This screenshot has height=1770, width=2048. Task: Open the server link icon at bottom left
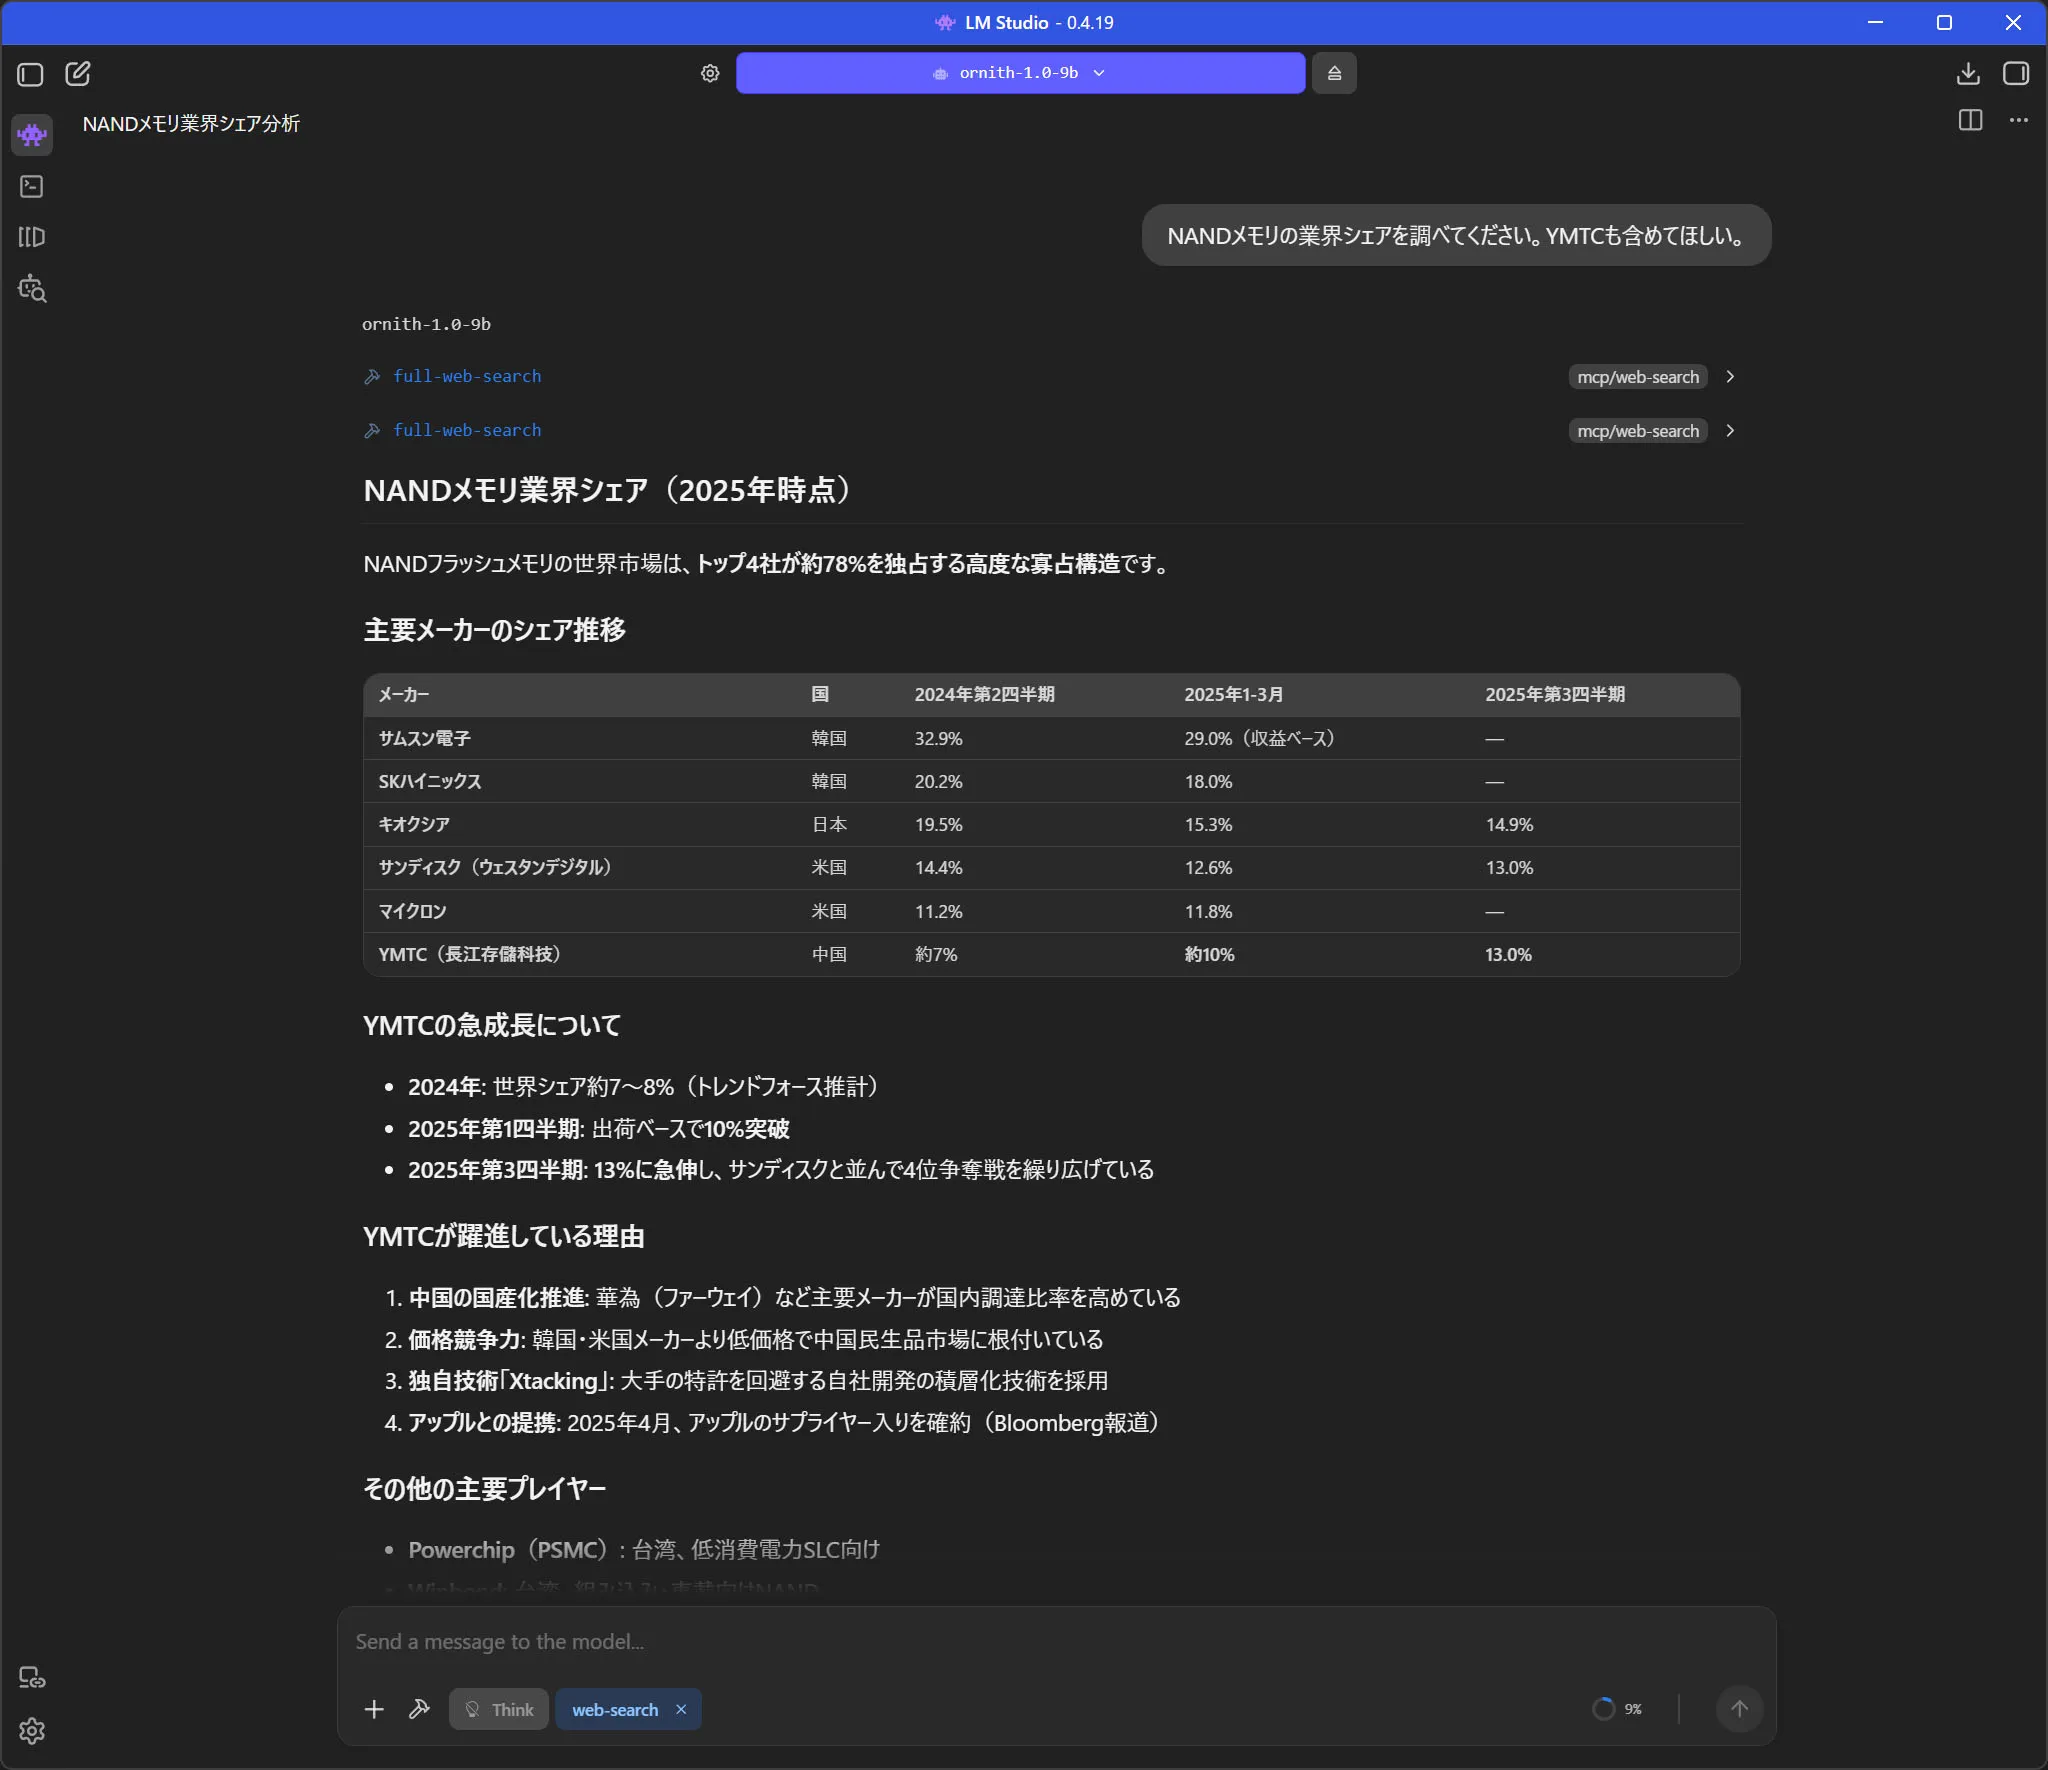click(32, 1677)
